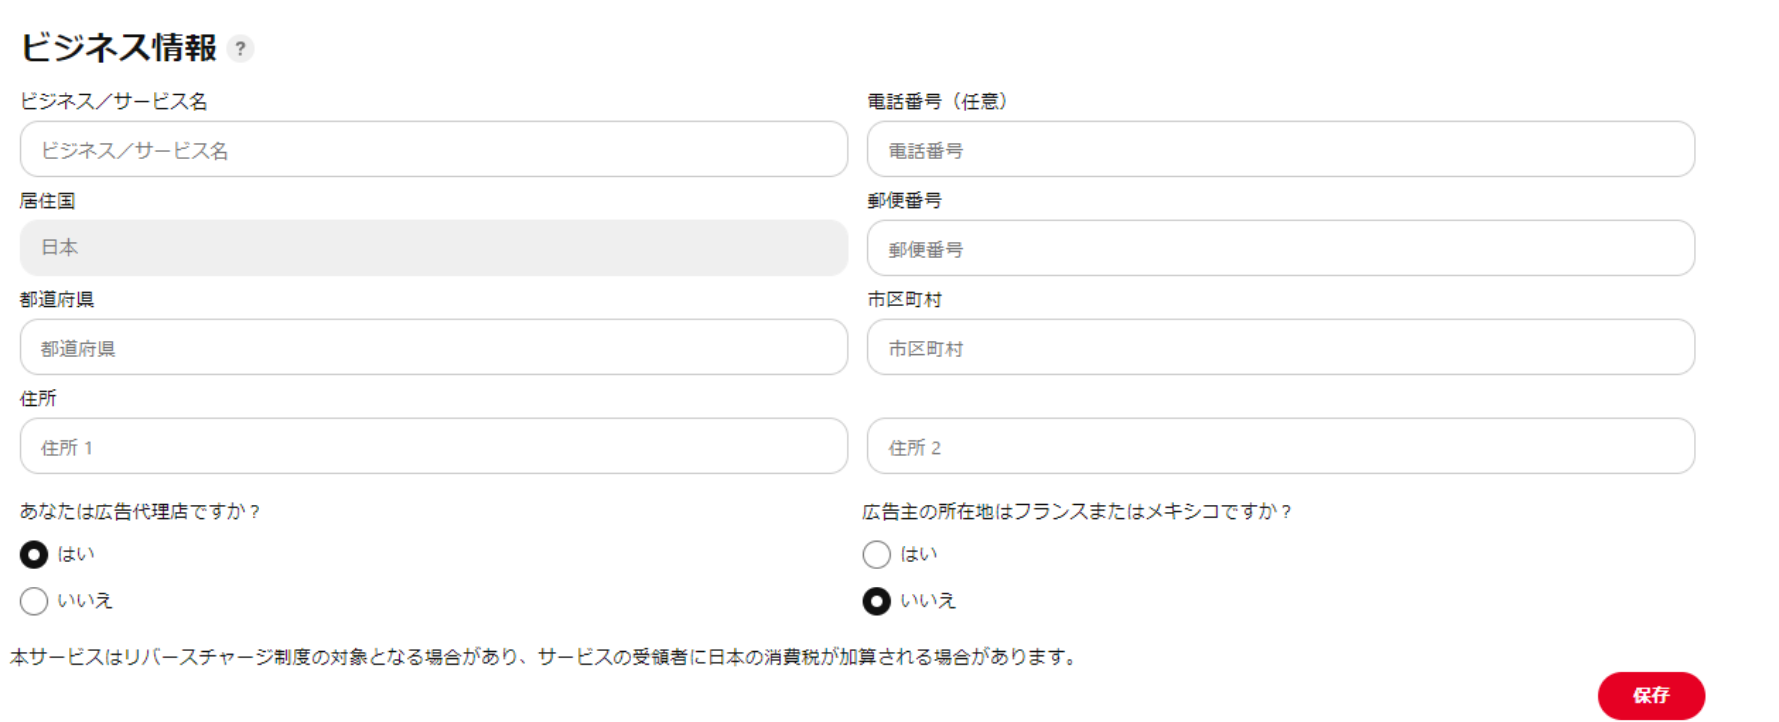Choose いいえ for the フランスまたはメキシコ question

pyautogui.click(x=877, y=601)
